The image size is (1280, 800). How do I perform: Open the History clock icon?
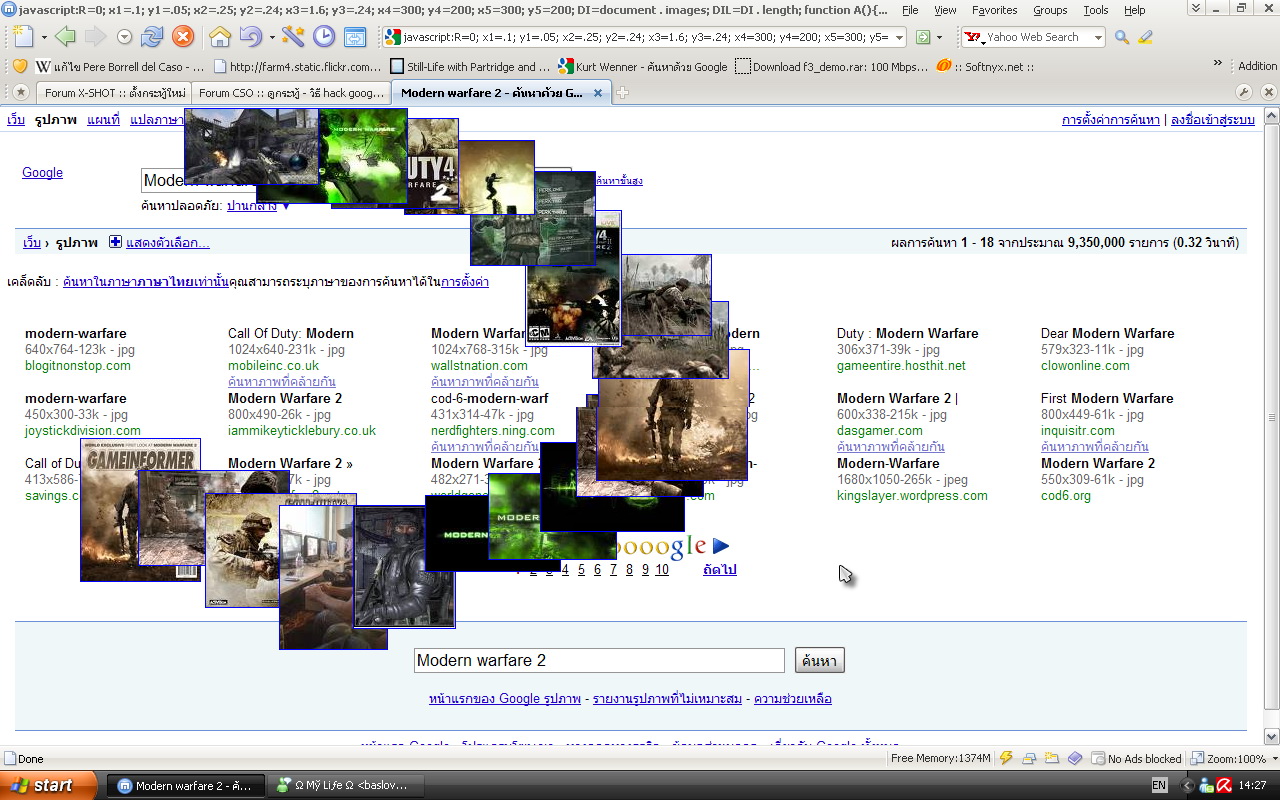click(x=324, y=37)
